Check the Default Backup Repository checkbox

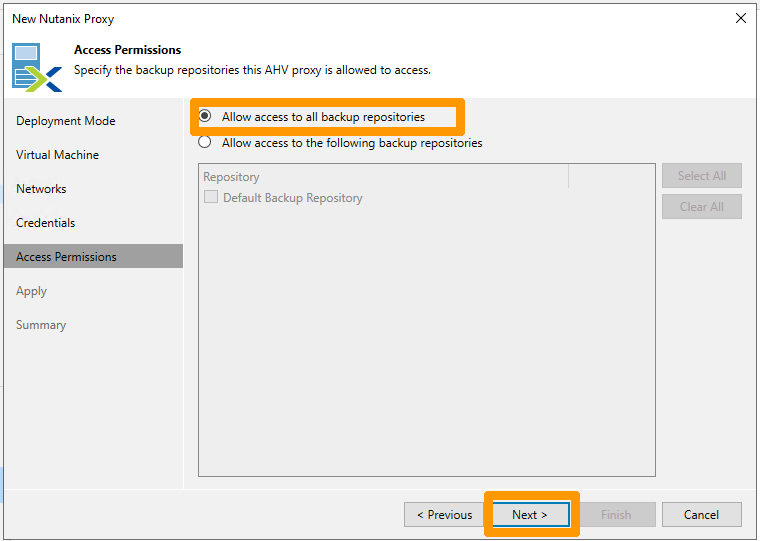click(211, 197)
